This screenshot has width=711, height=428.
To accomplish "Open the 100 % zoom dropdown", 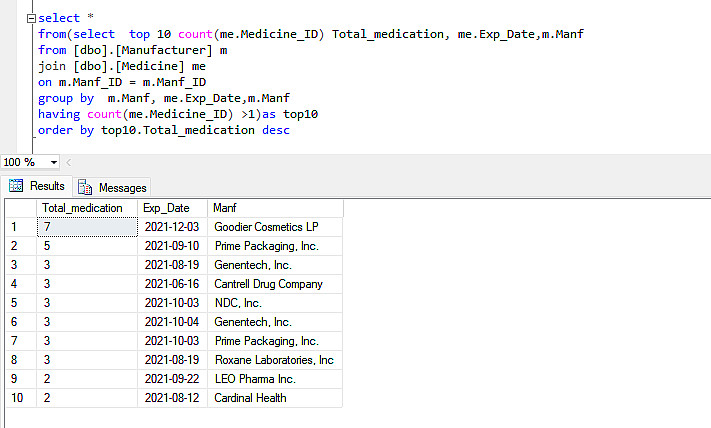I will pyautogui.click(x=54, y=162).
